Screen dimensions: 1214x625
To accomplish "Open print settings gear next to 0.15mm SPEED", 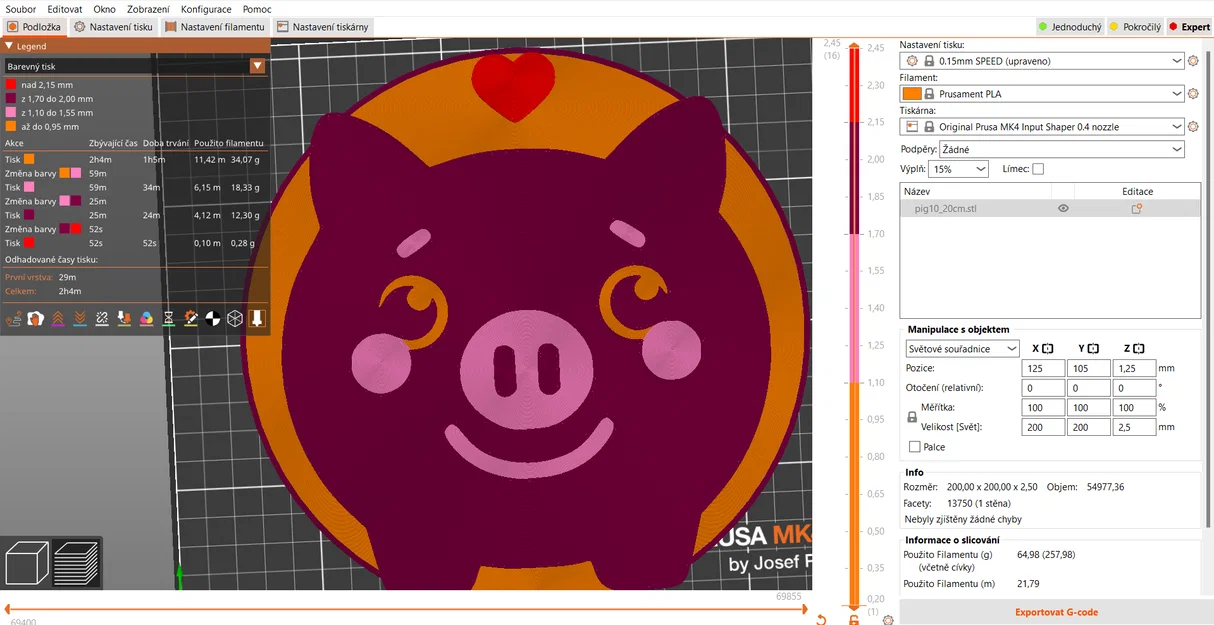I will (1193, 61).
